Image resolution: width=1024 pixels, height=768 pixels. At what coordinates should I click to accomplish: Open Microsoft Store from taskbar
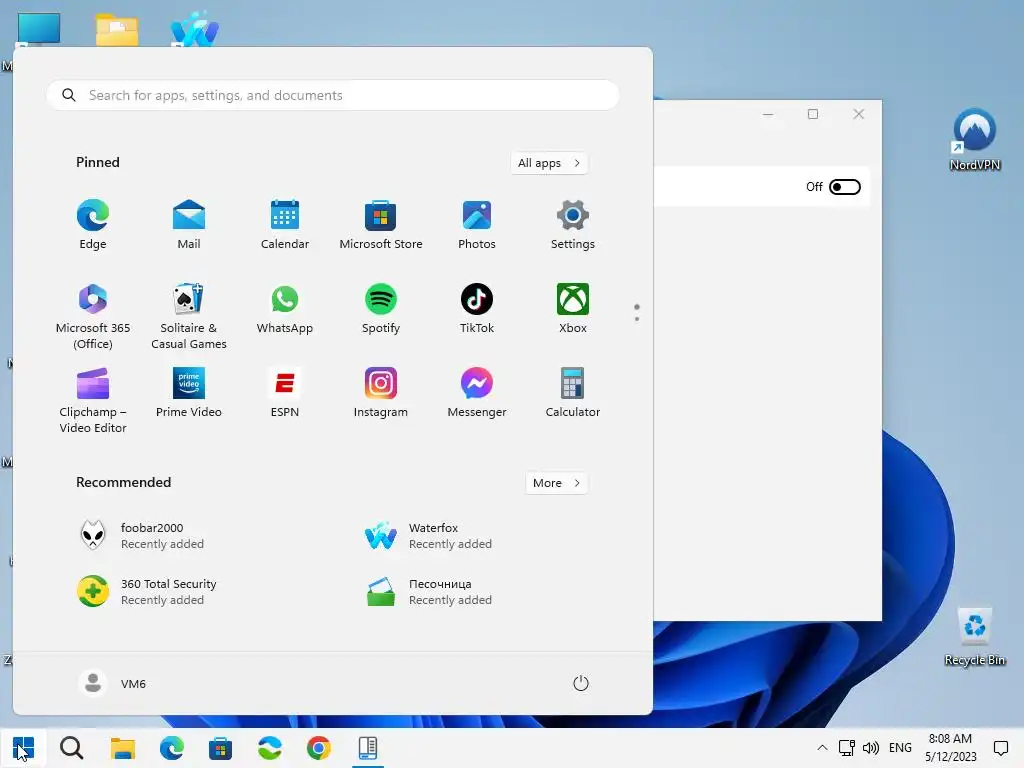pyautogui.click(x=220, y=748)
